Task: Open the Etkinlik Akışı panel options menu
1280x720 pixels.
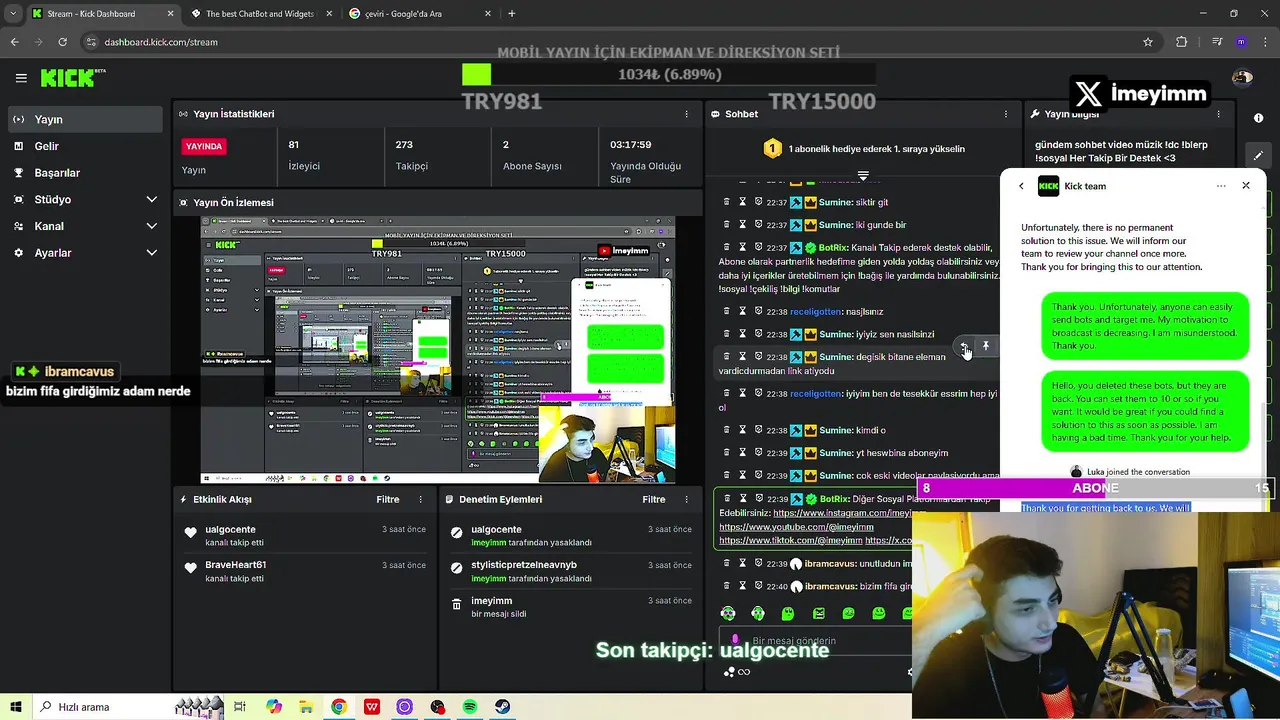Action: pos(420,499)
